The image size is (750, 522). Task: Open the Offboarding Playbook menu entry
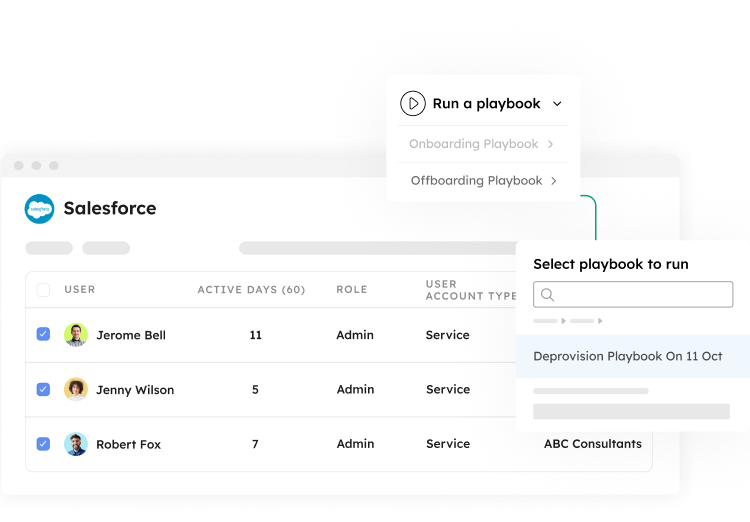click(483, 181)
